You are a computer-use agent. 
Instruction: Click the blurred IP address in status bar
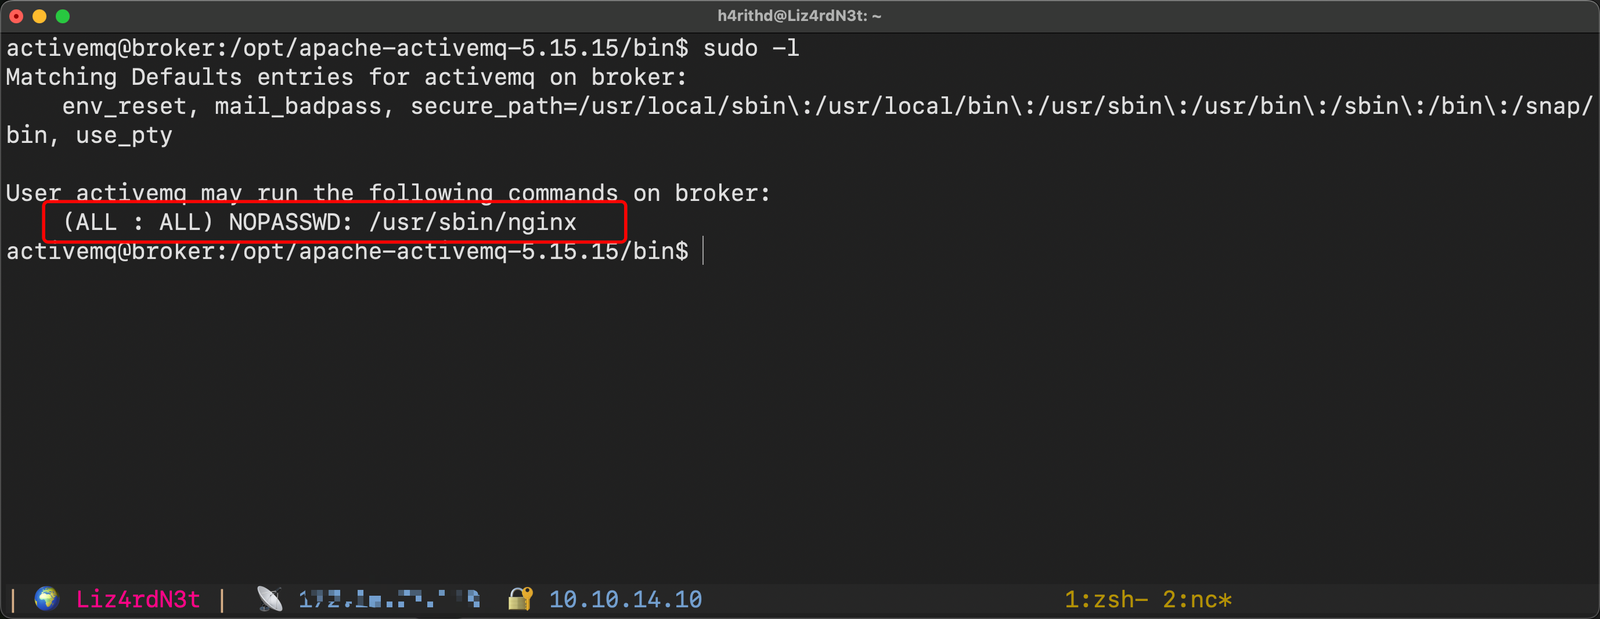tap(389, 600)
